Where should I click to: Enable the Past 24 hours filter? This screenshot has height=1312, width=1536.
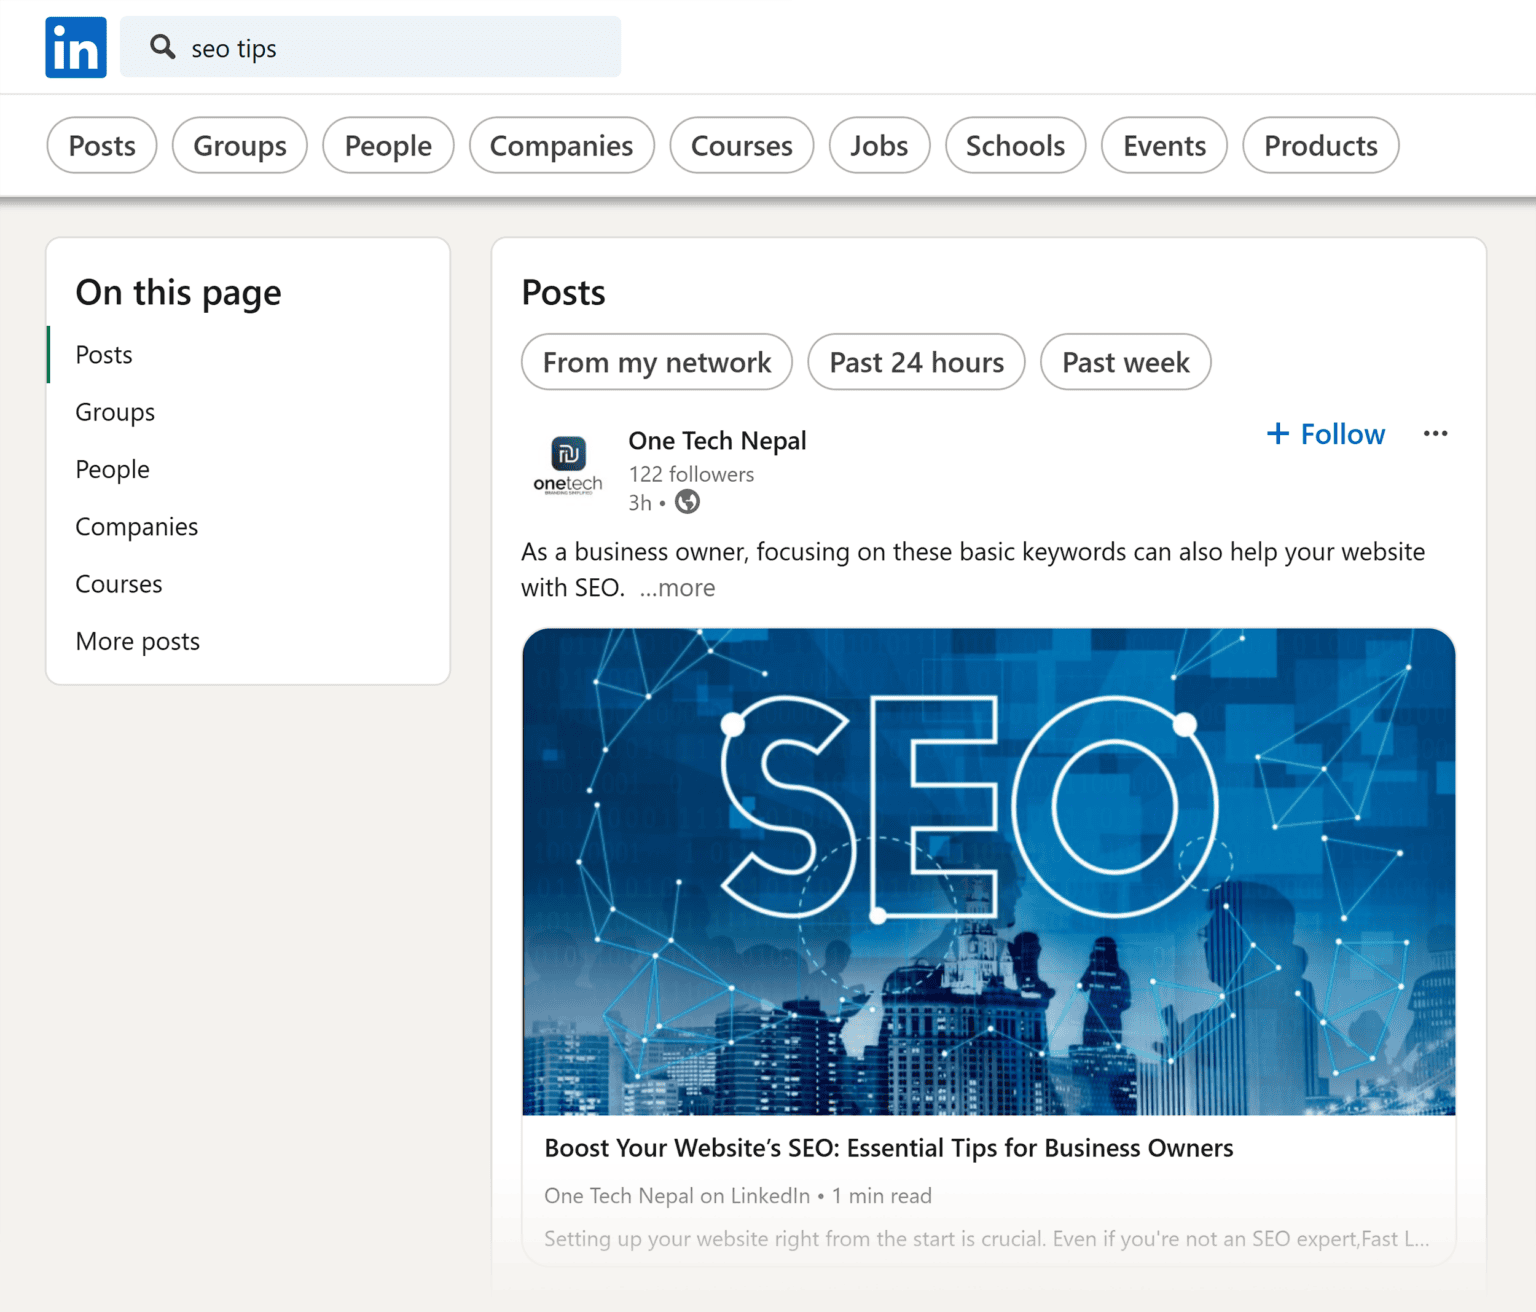(916, 362)
